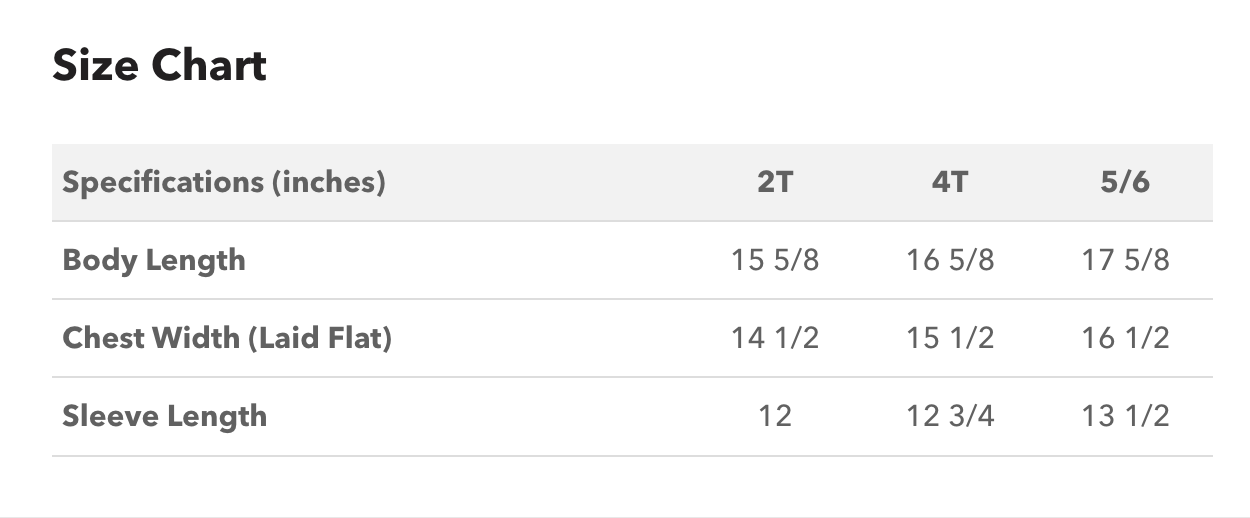
Task: Click the 16 1/2 chest width value
Action: tap(1125, 338)
